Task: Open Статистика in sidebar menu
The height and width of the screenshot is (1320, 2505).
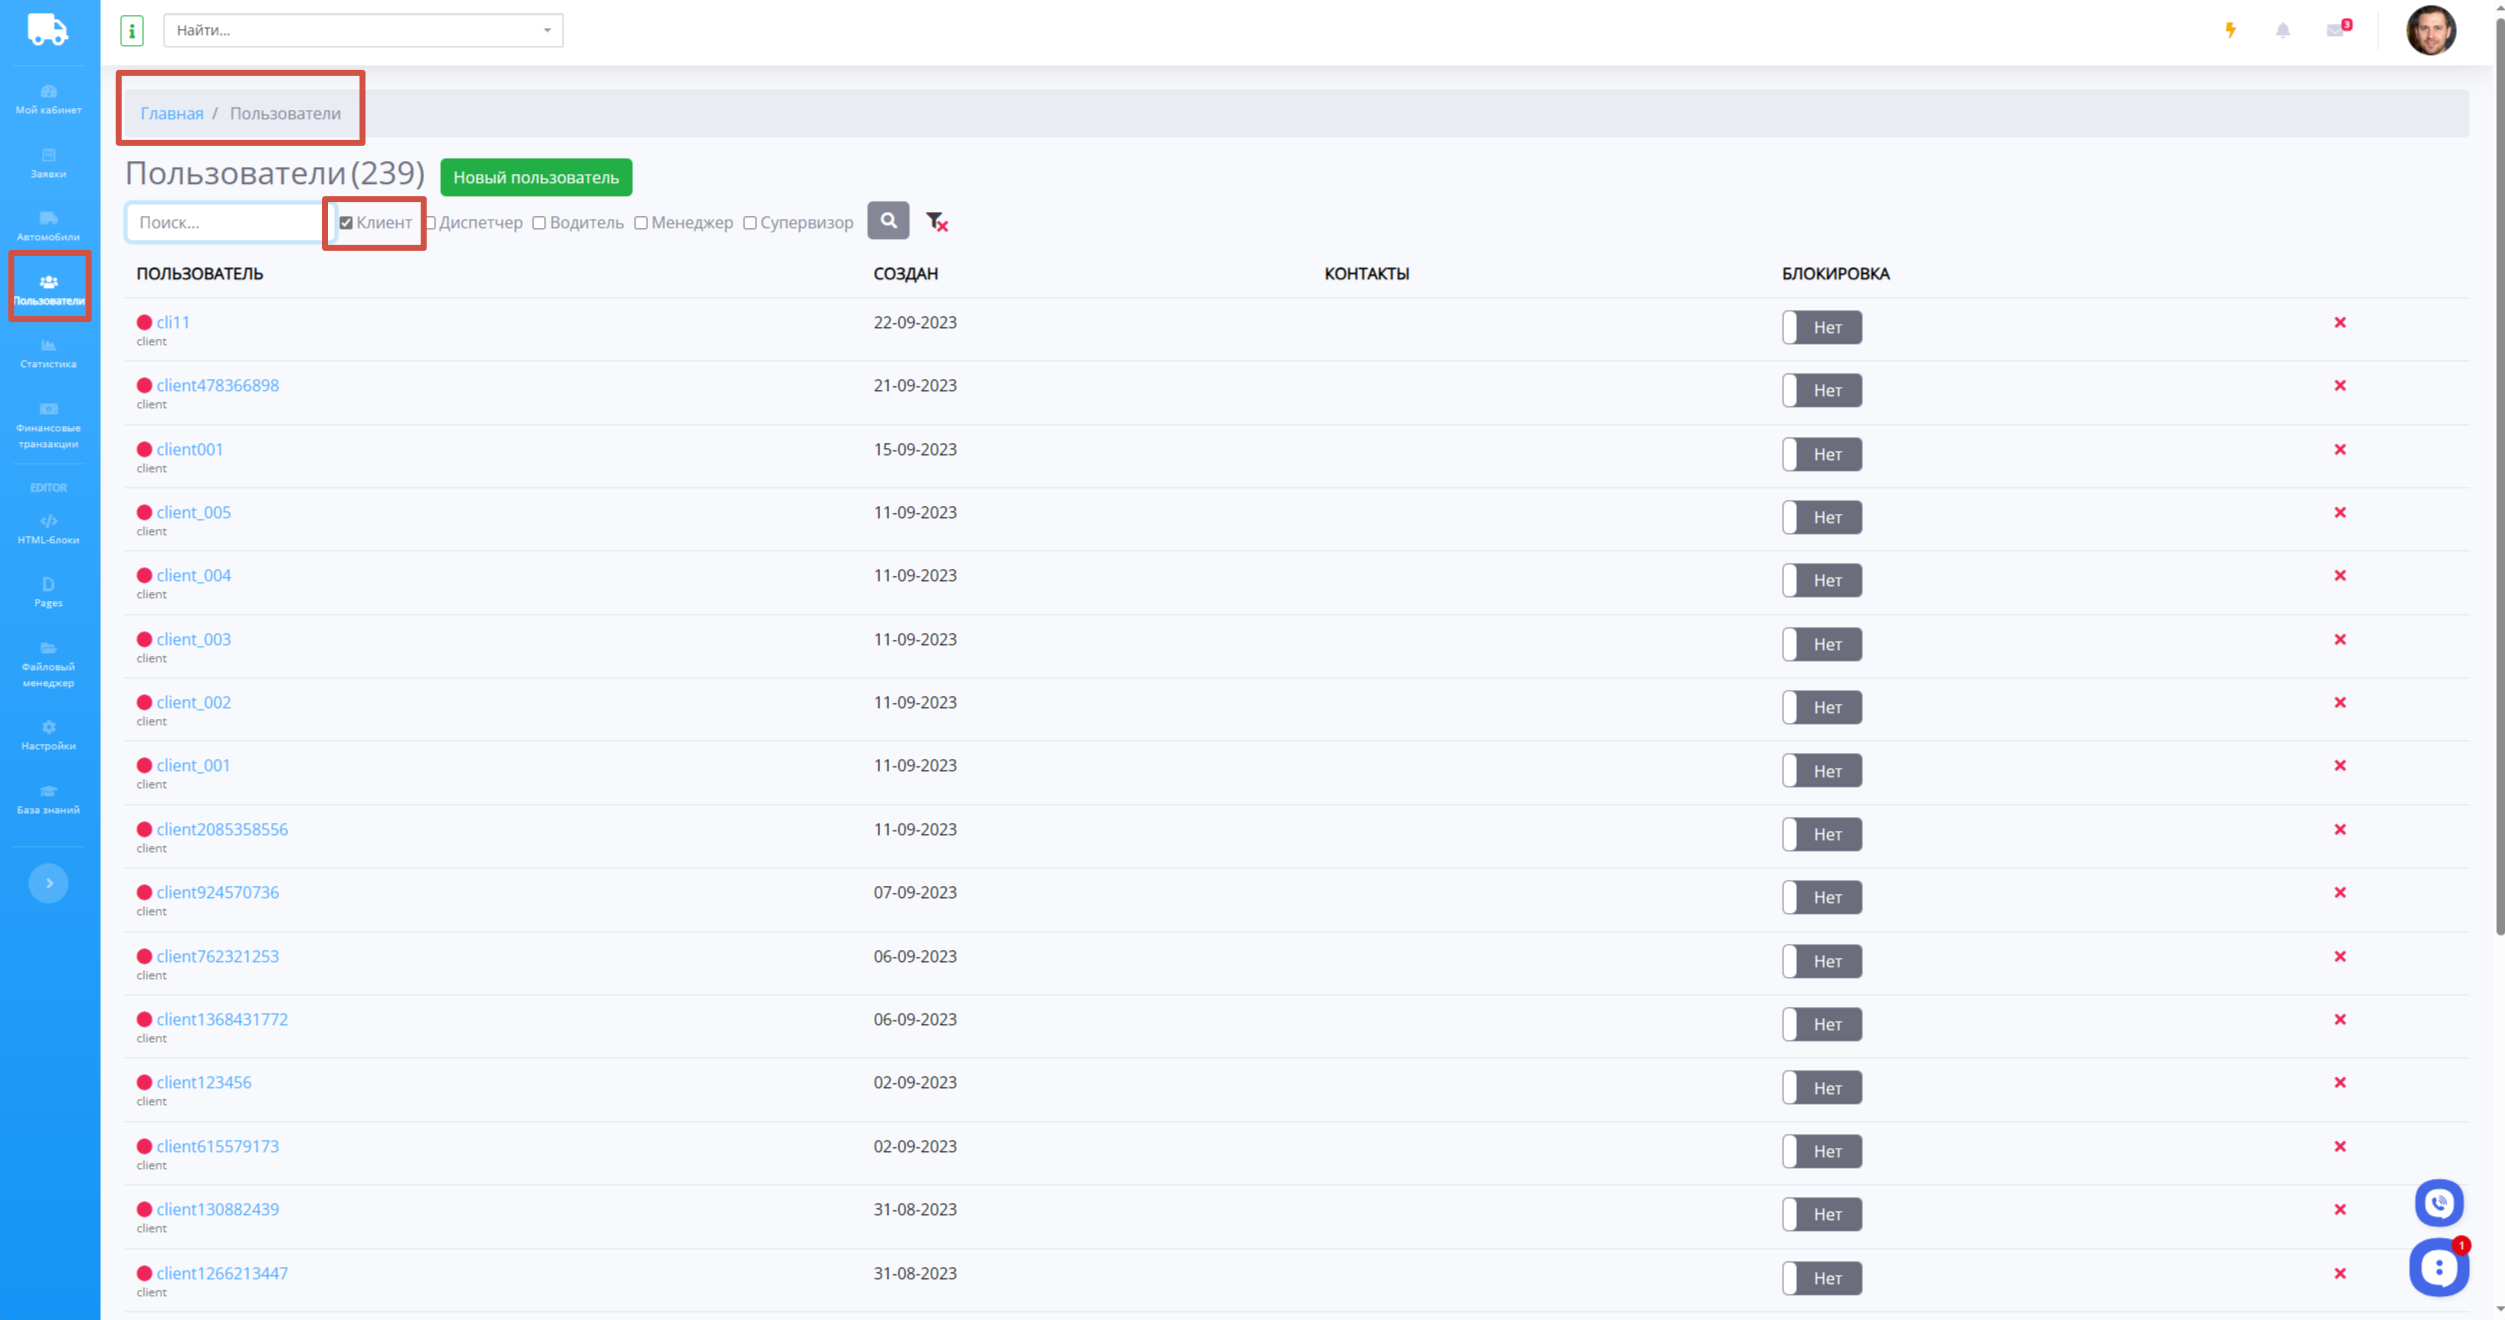Action: pos(48,353)
